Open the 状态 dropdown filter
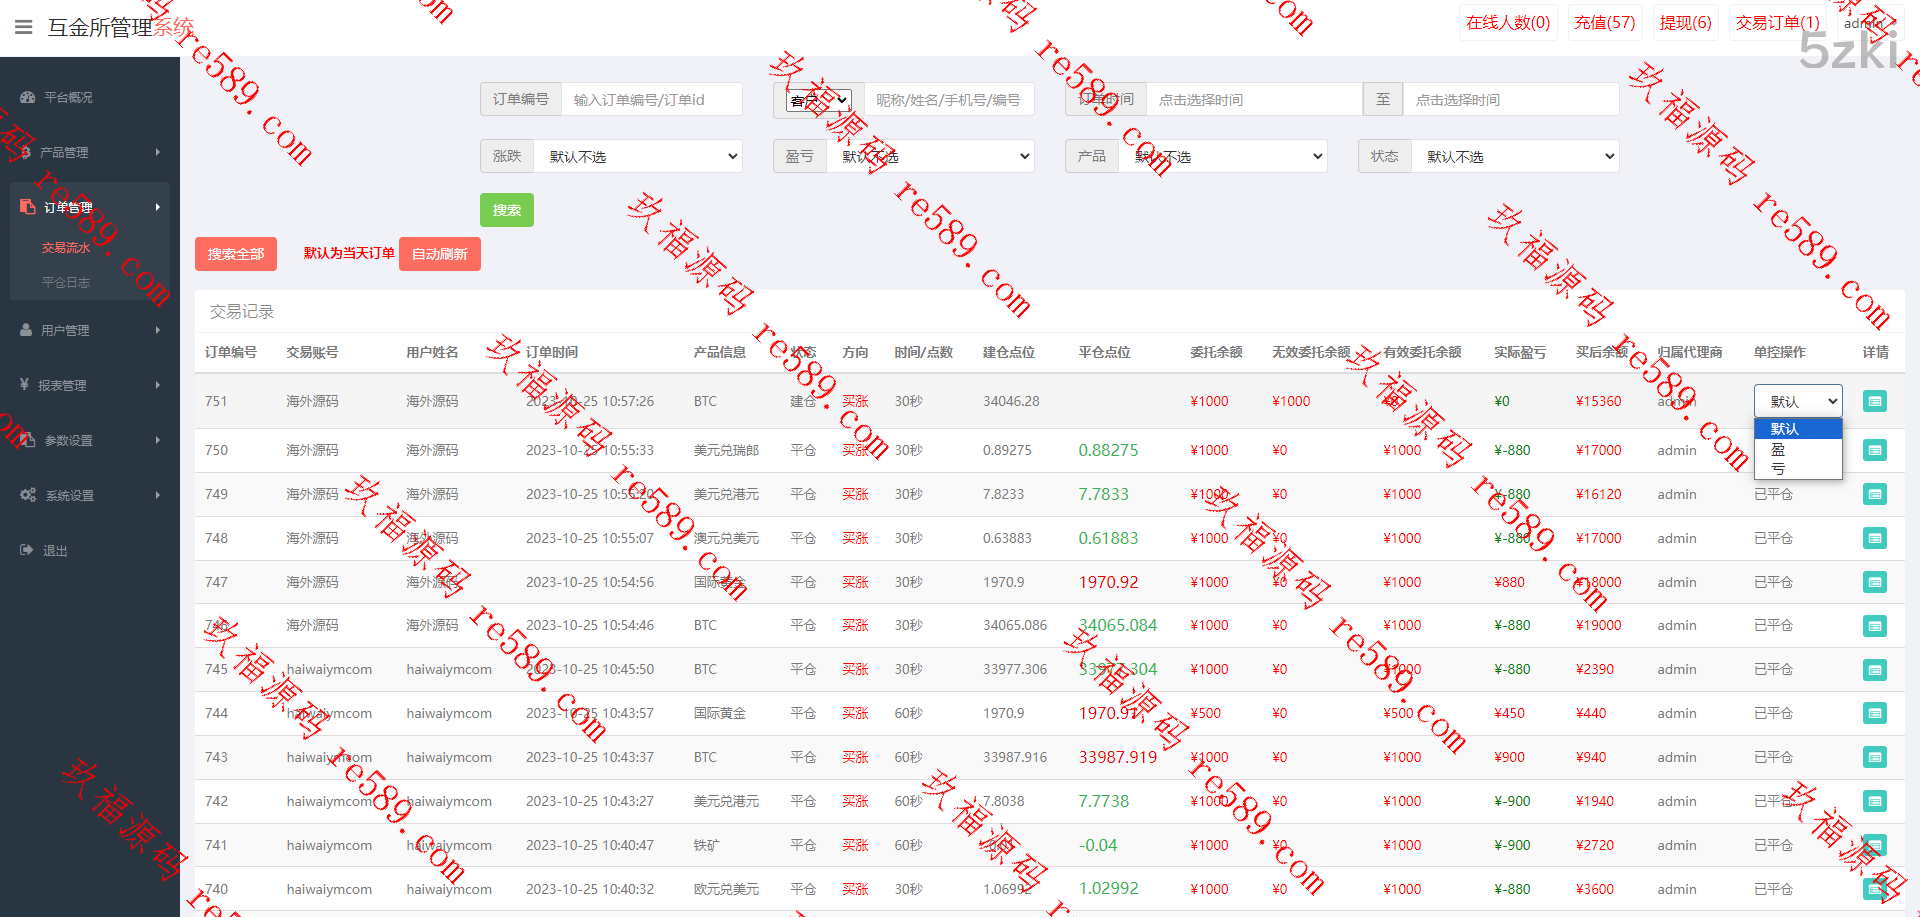Image resolution: width=1920 pixels, height=917 pixels. (x=1516, y=156)
